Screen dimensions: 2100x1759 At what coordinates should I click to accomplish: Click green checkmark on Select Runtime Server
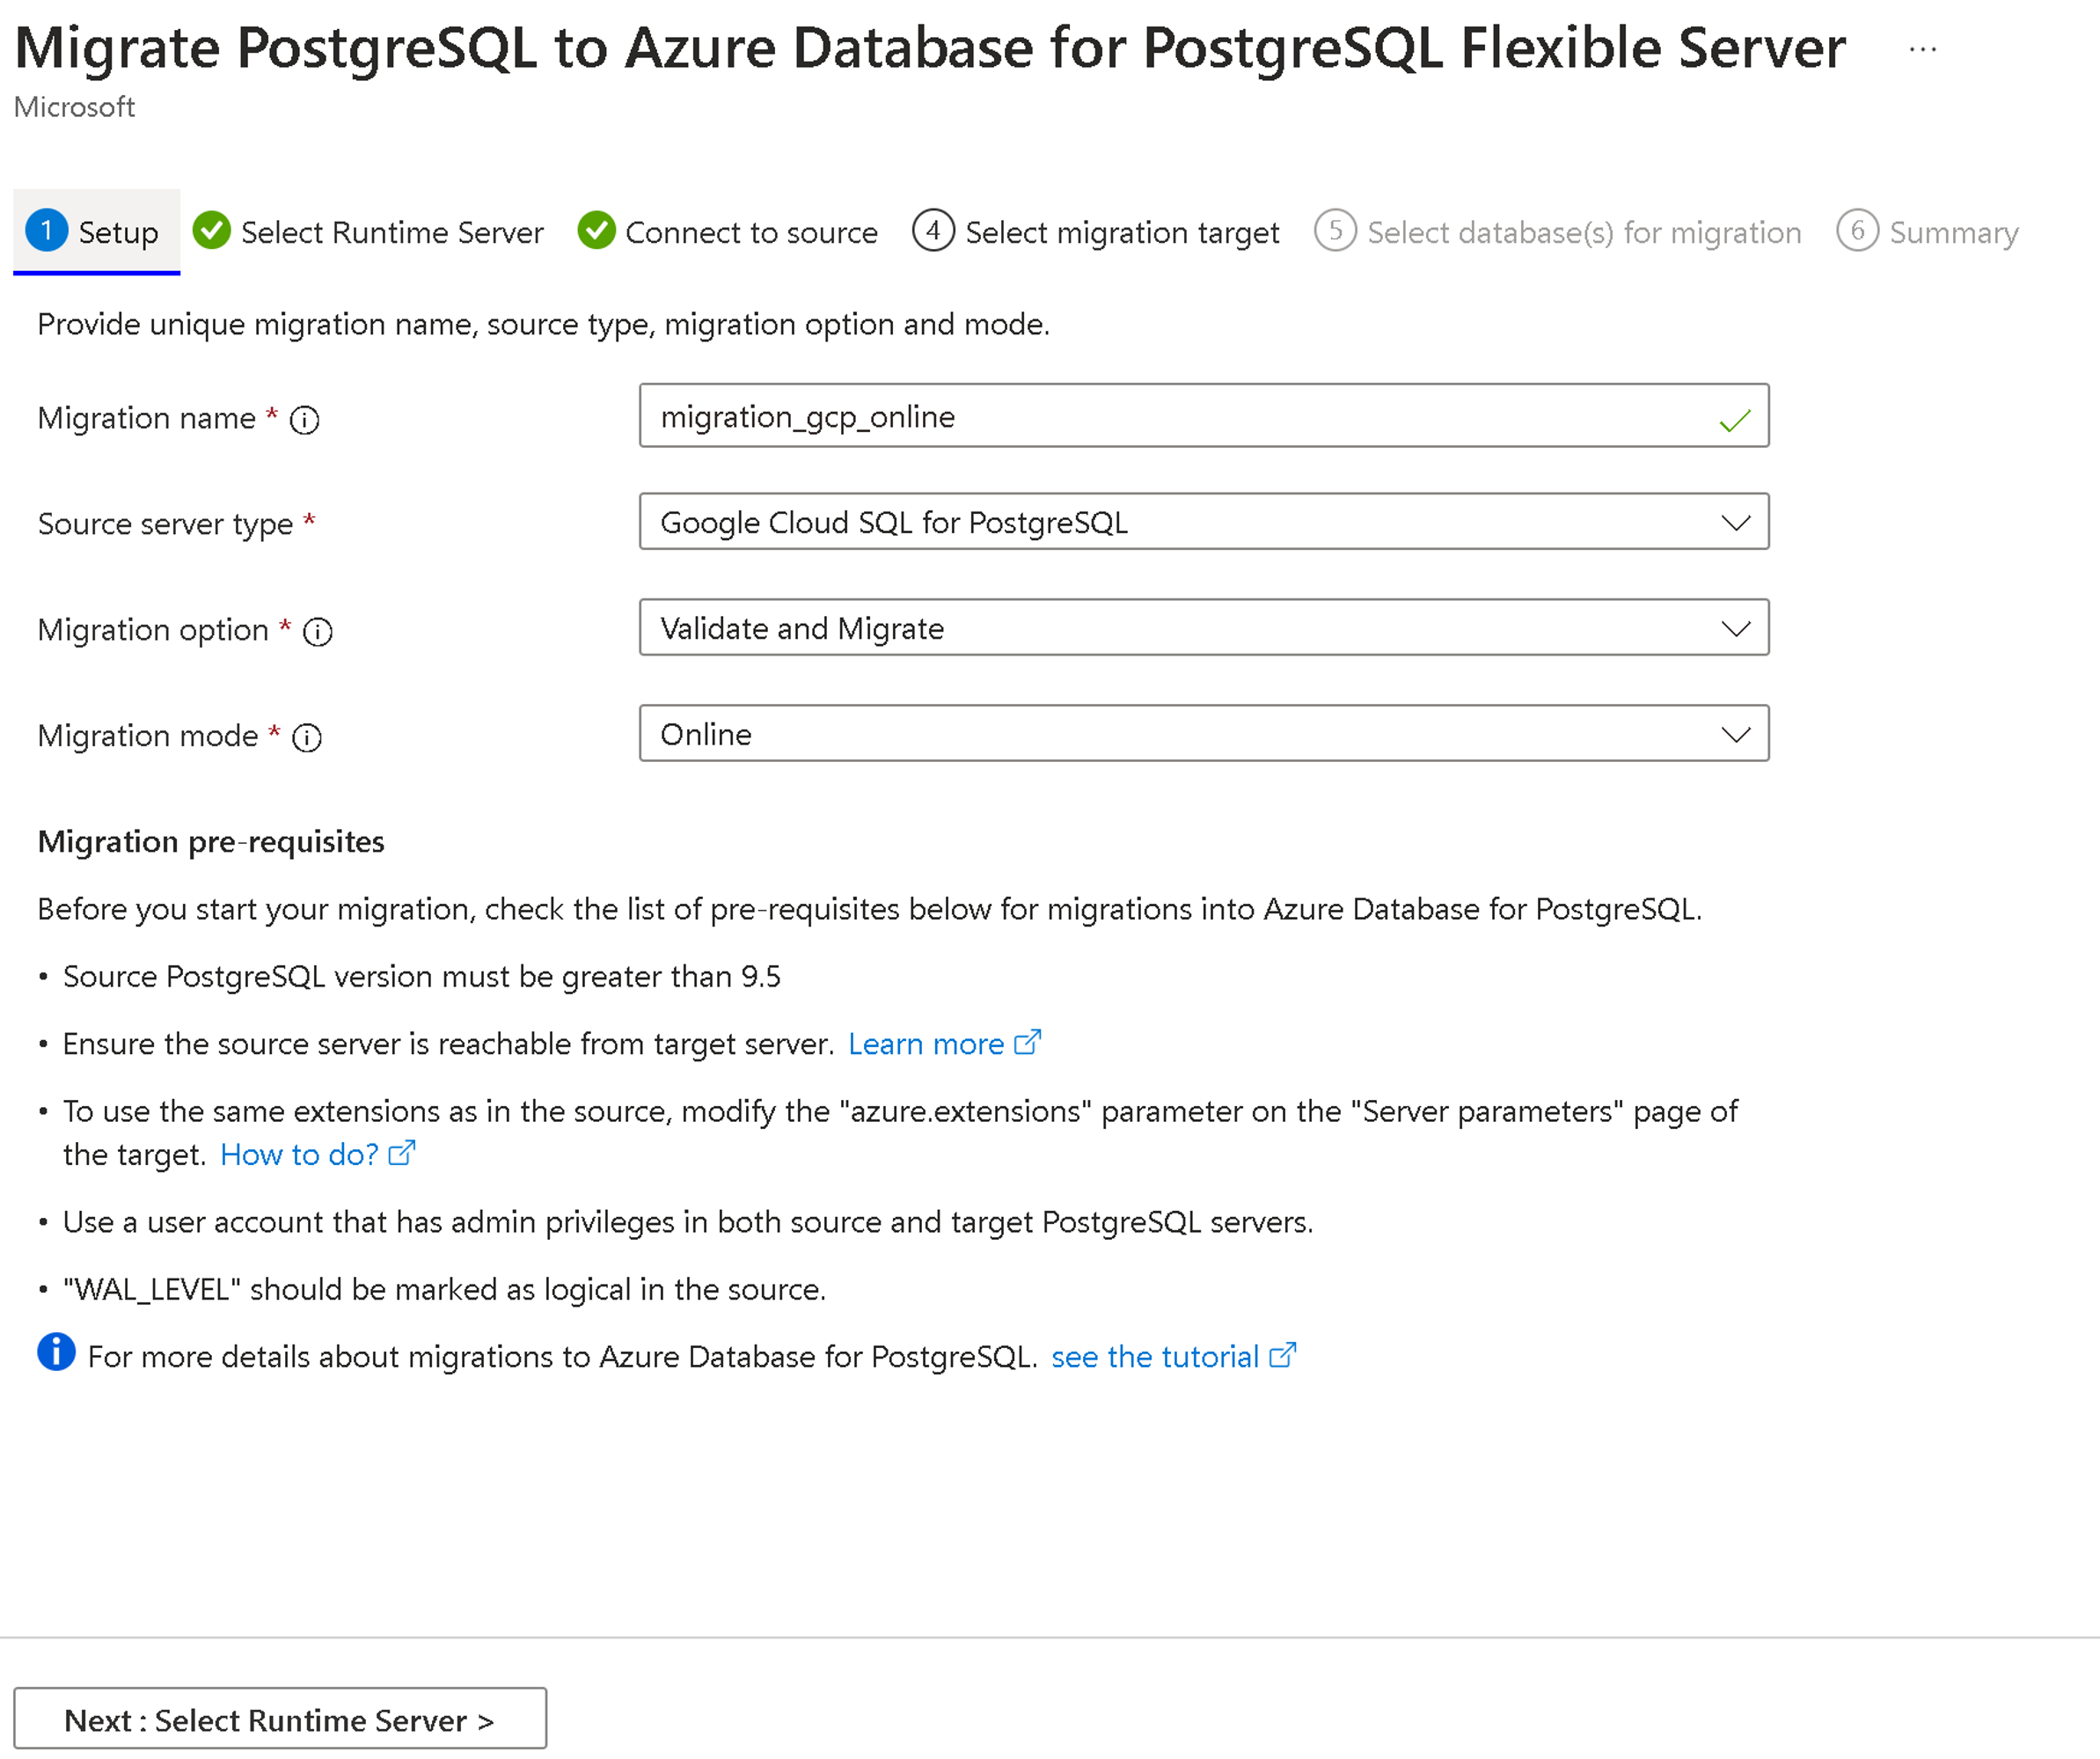tap(211, 231)
